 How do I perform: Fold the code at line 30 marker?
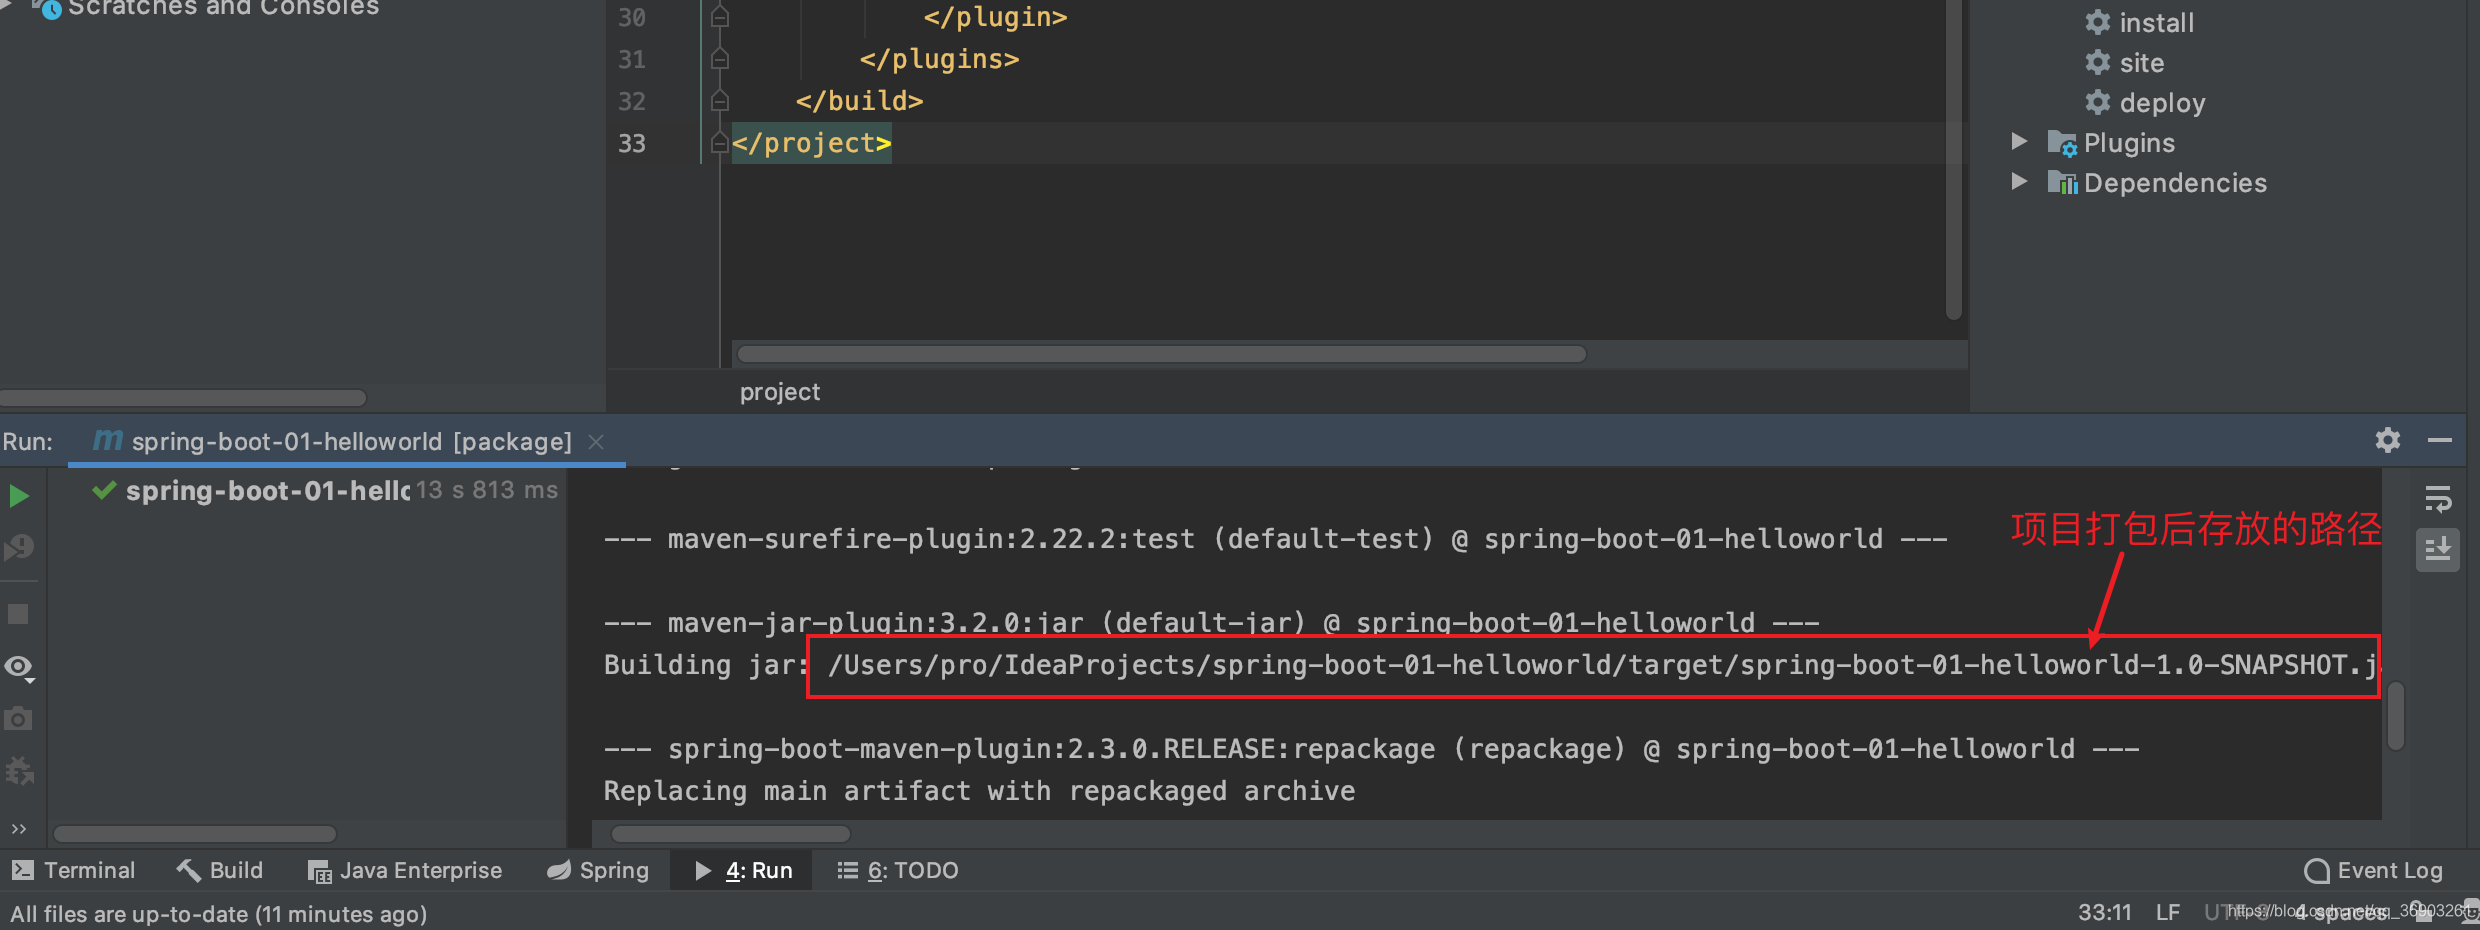(x=719, y=18)
